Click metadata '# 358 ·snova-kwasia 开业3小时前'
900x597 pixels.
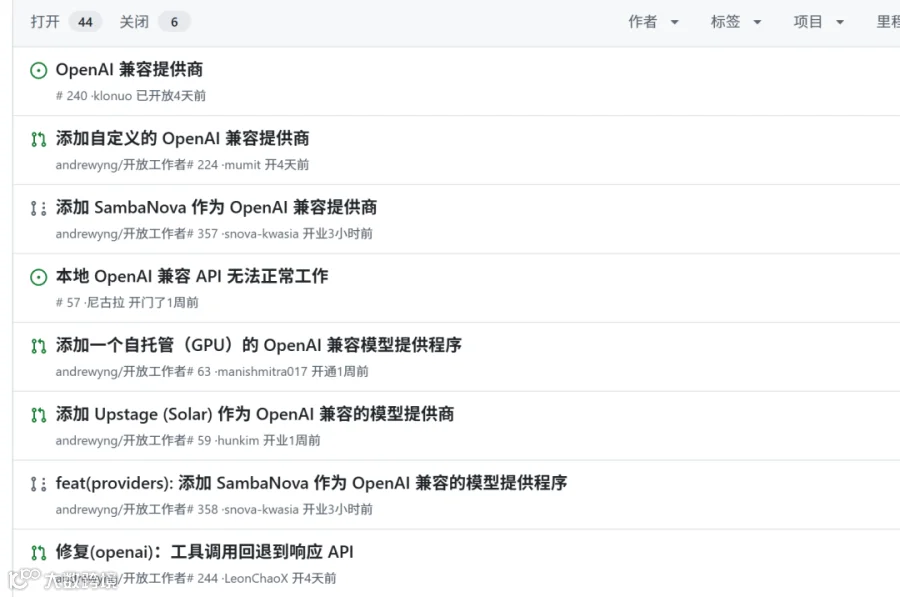(x=280, y=509)
